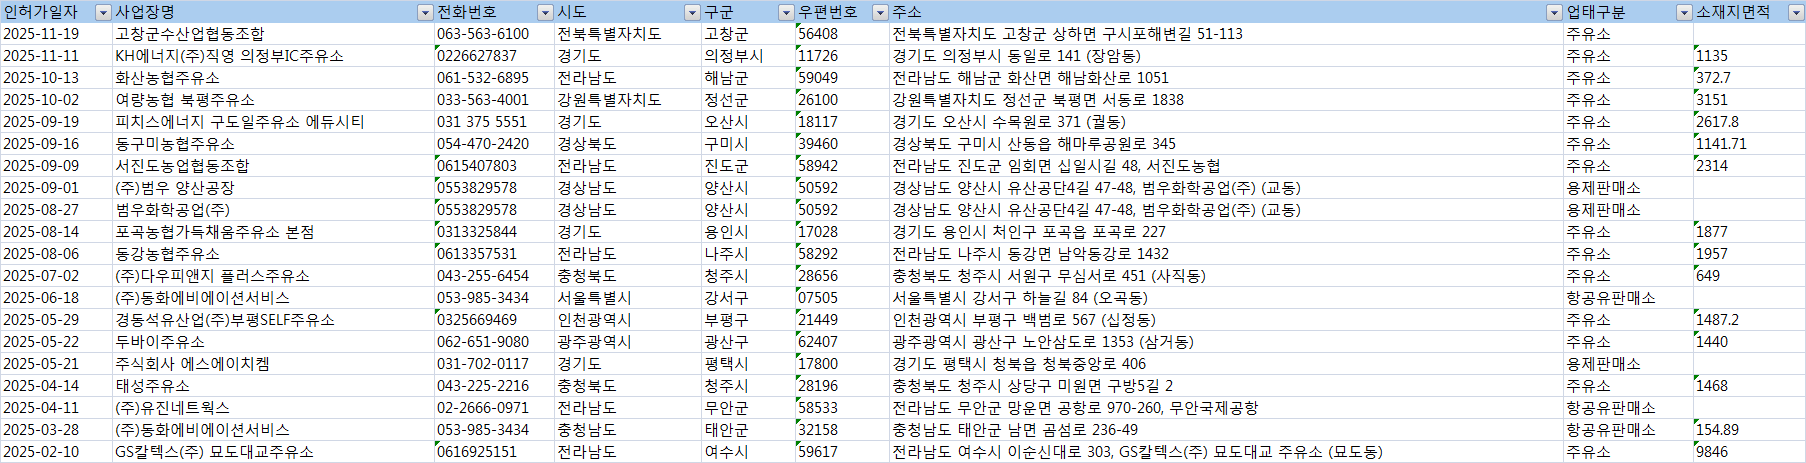Select address cell 경기도 의정부시 동일로 141 (장암동)
Screen dimensions: 1806x463
click(x=1226, y=56)
